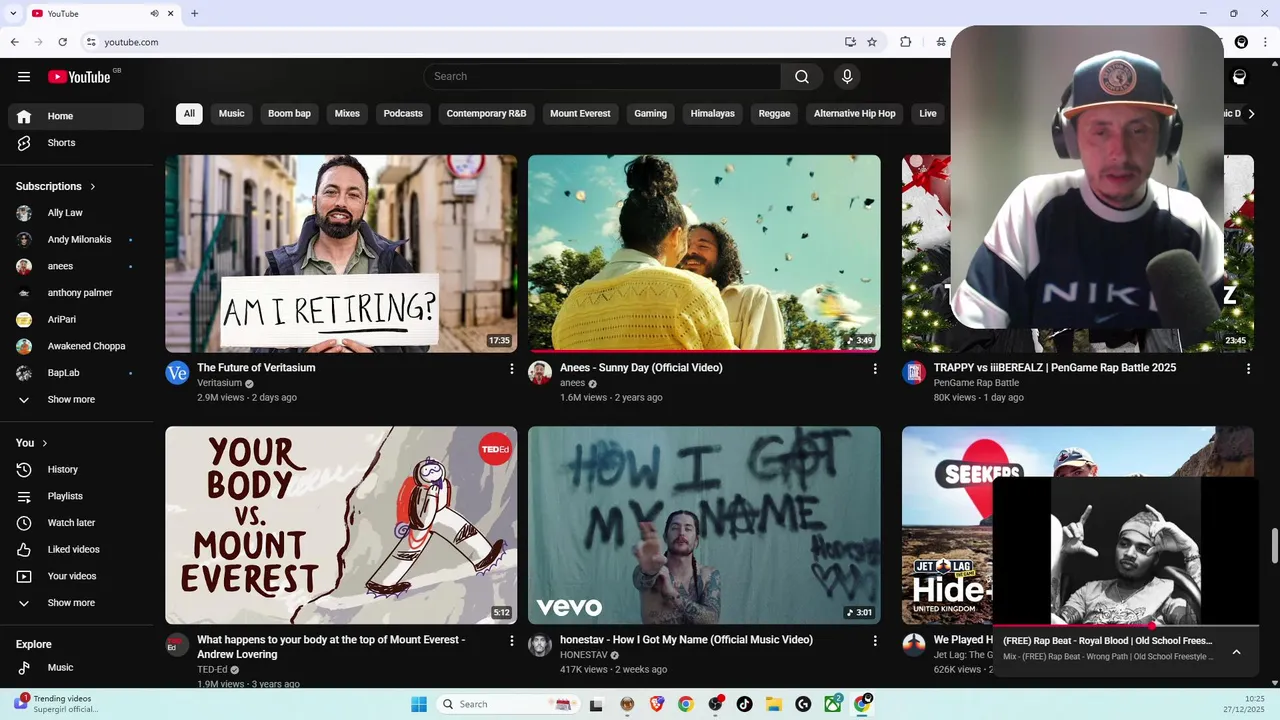Open Windows Start menu

(419, 704)
